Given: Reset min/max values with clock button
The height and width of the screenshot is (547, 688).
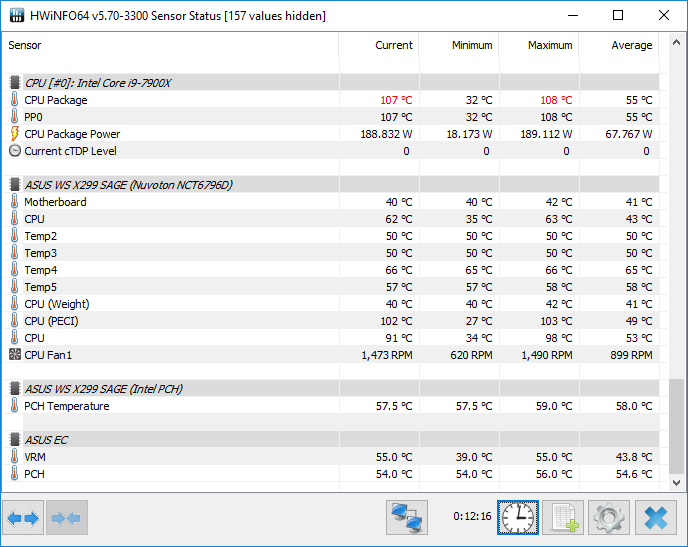Looking at the screenshot, I should pyautogui.click(x=518, y=518).
